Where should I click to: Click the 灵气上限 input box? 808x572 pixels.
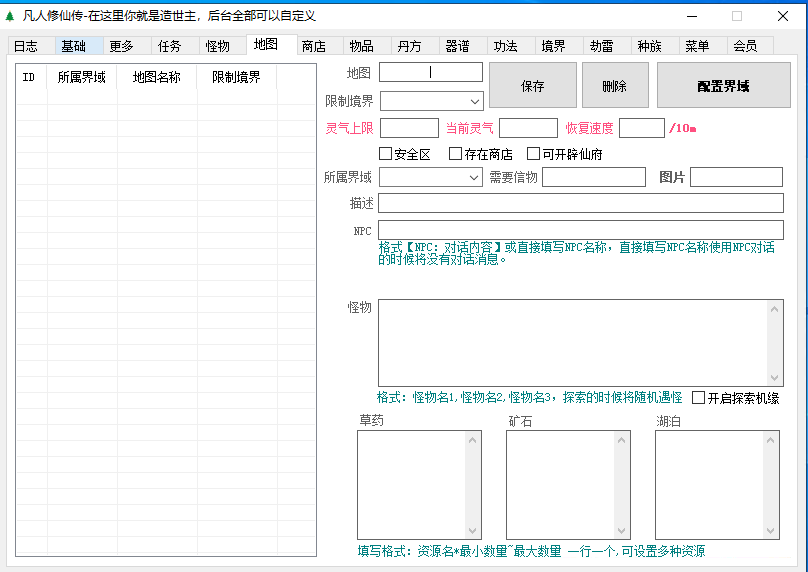[x=409, y=128]
